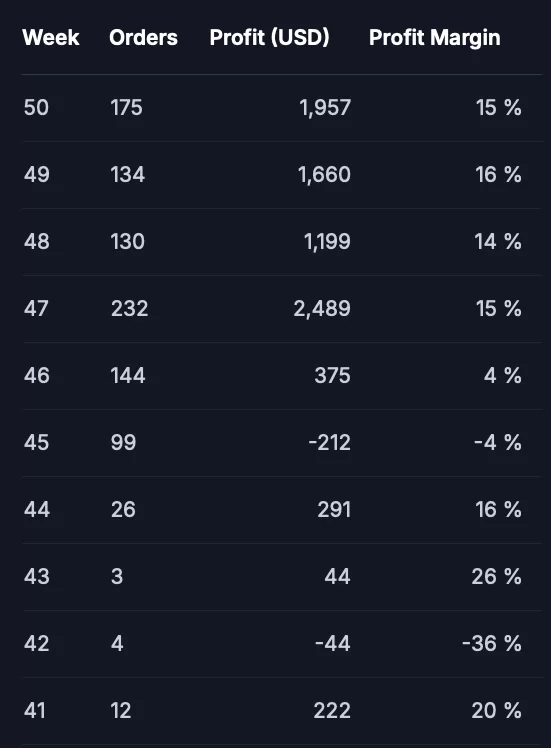Select the week 50 row number
Image resolution: width=551 pixels, height=748 pixels.
[x=36, y=107]
